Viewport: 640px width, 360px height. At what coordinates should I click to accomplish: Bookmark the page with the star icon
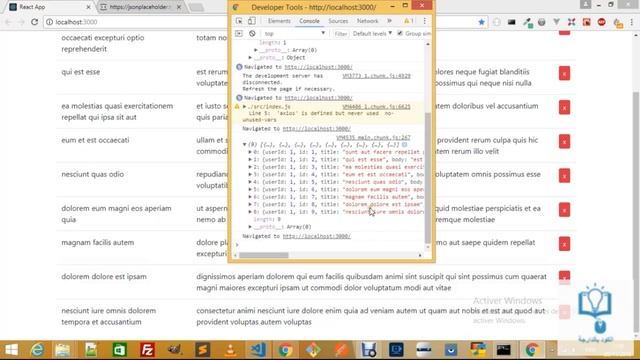click(x=481, y=22)
